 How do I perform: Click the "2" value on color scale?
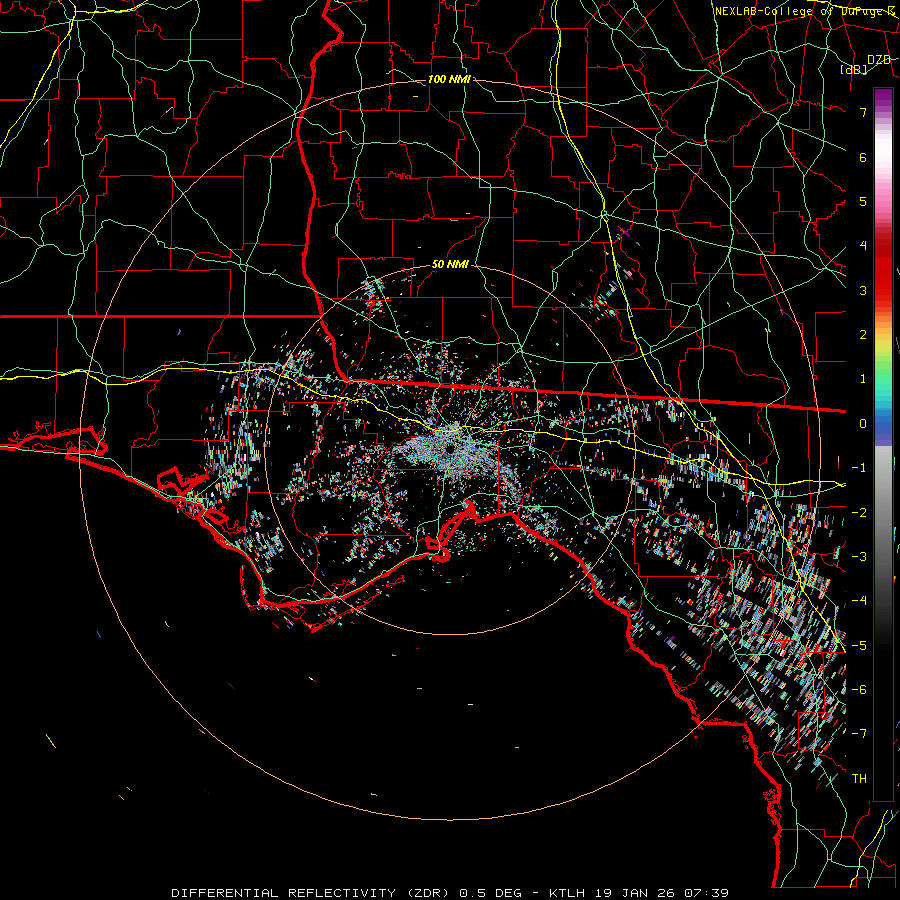[863, 335]
